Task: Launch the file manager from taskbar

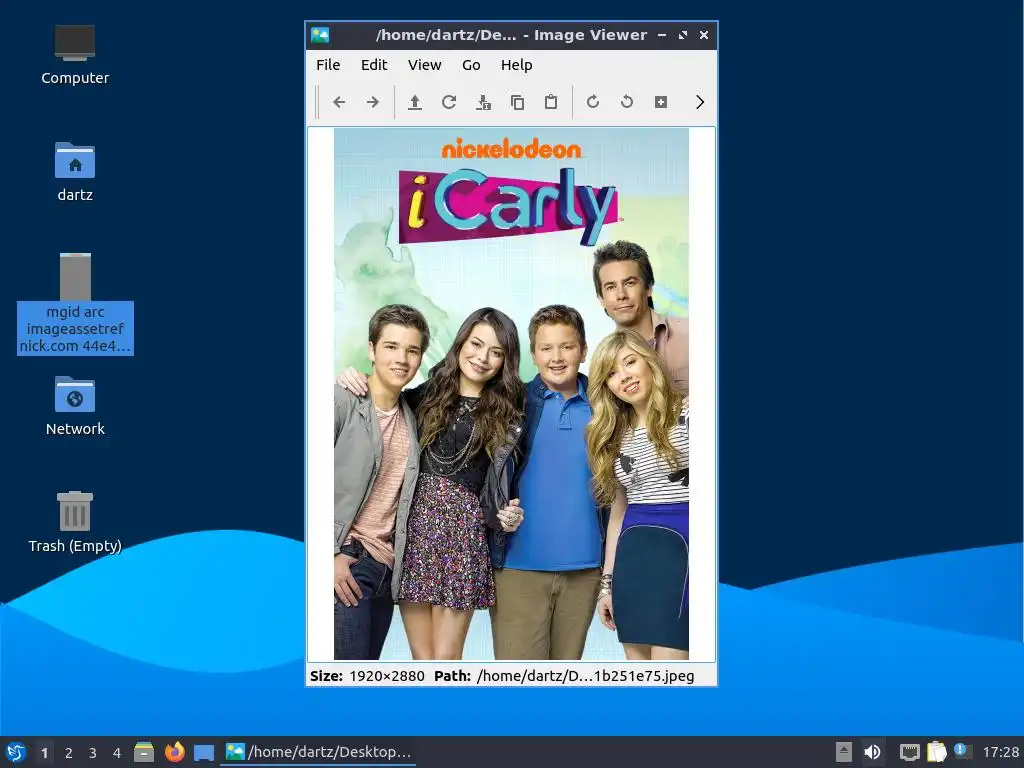Action: point(144,752)
